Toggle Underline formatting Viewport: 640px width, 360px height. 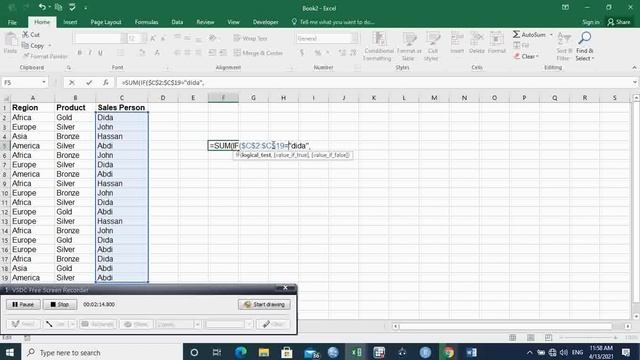[100, 53]
